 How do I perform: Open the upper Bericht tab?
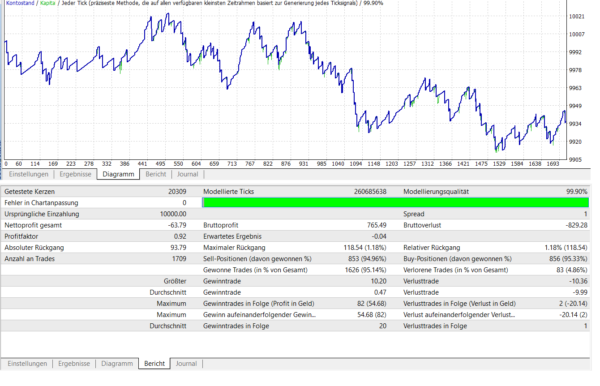156,174
